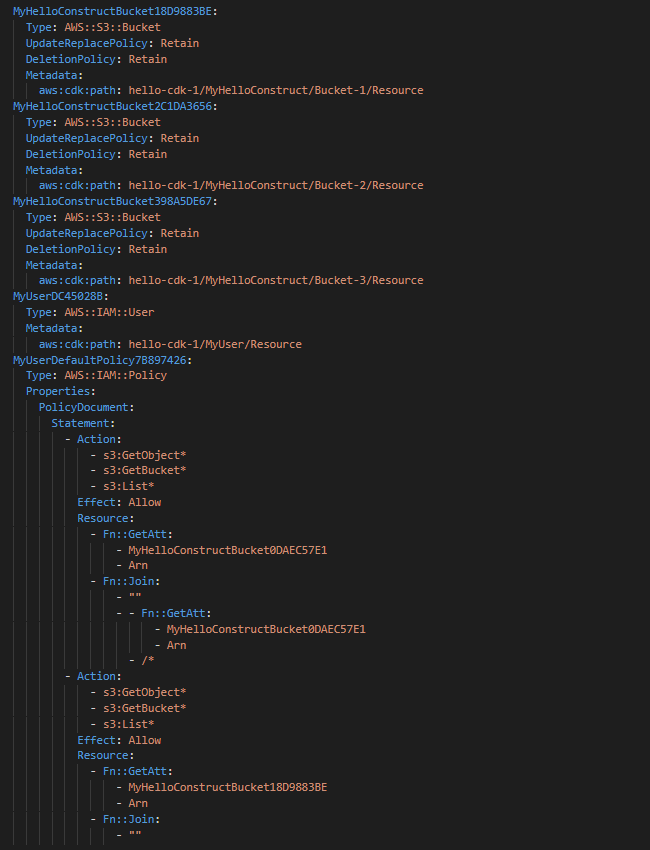Click the MyUserDC45028B resource key

point(58,297)
